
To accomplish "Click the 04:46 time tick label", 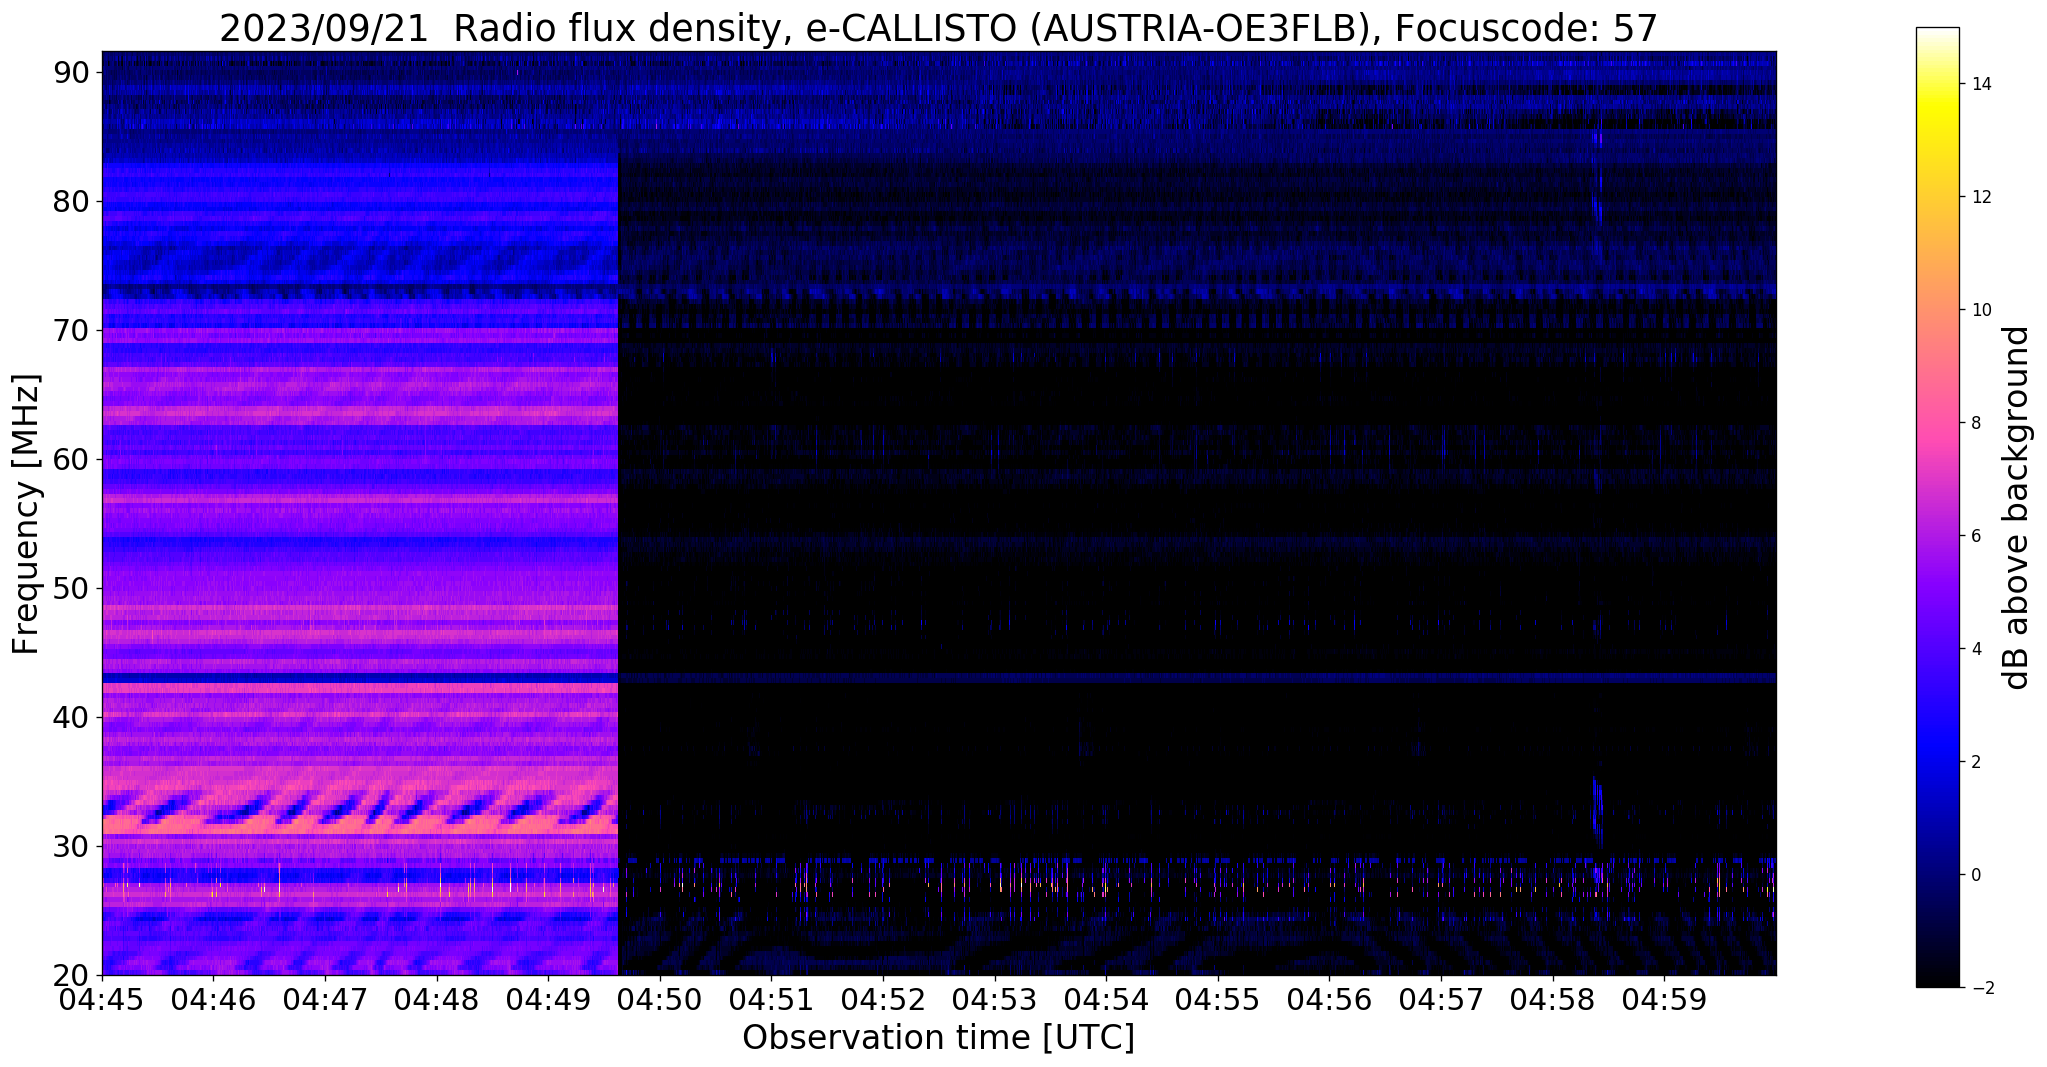I will [x=213, y=999].
